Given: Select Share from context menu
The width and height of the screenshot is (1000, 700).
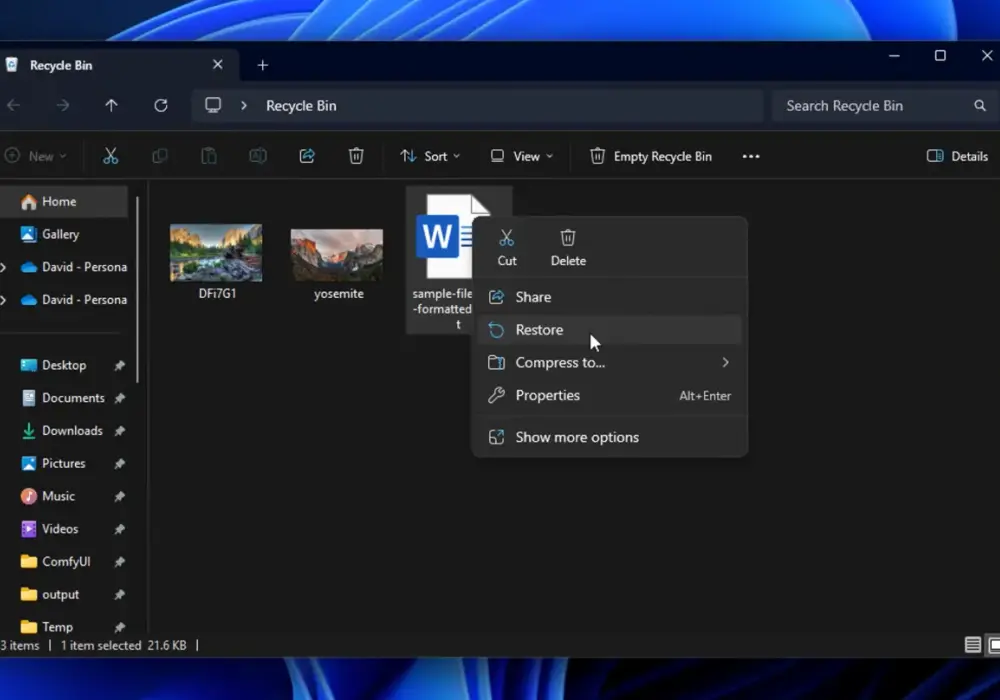Looking at the screenshot, I should (610, 297).
